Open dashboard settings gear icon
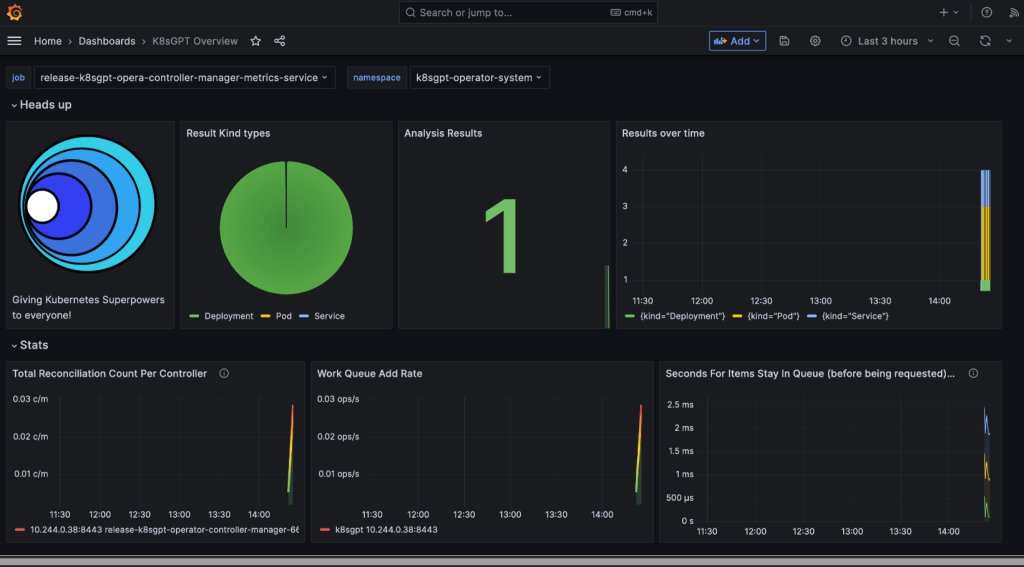 pyautogui.click(x=815, y=41)
